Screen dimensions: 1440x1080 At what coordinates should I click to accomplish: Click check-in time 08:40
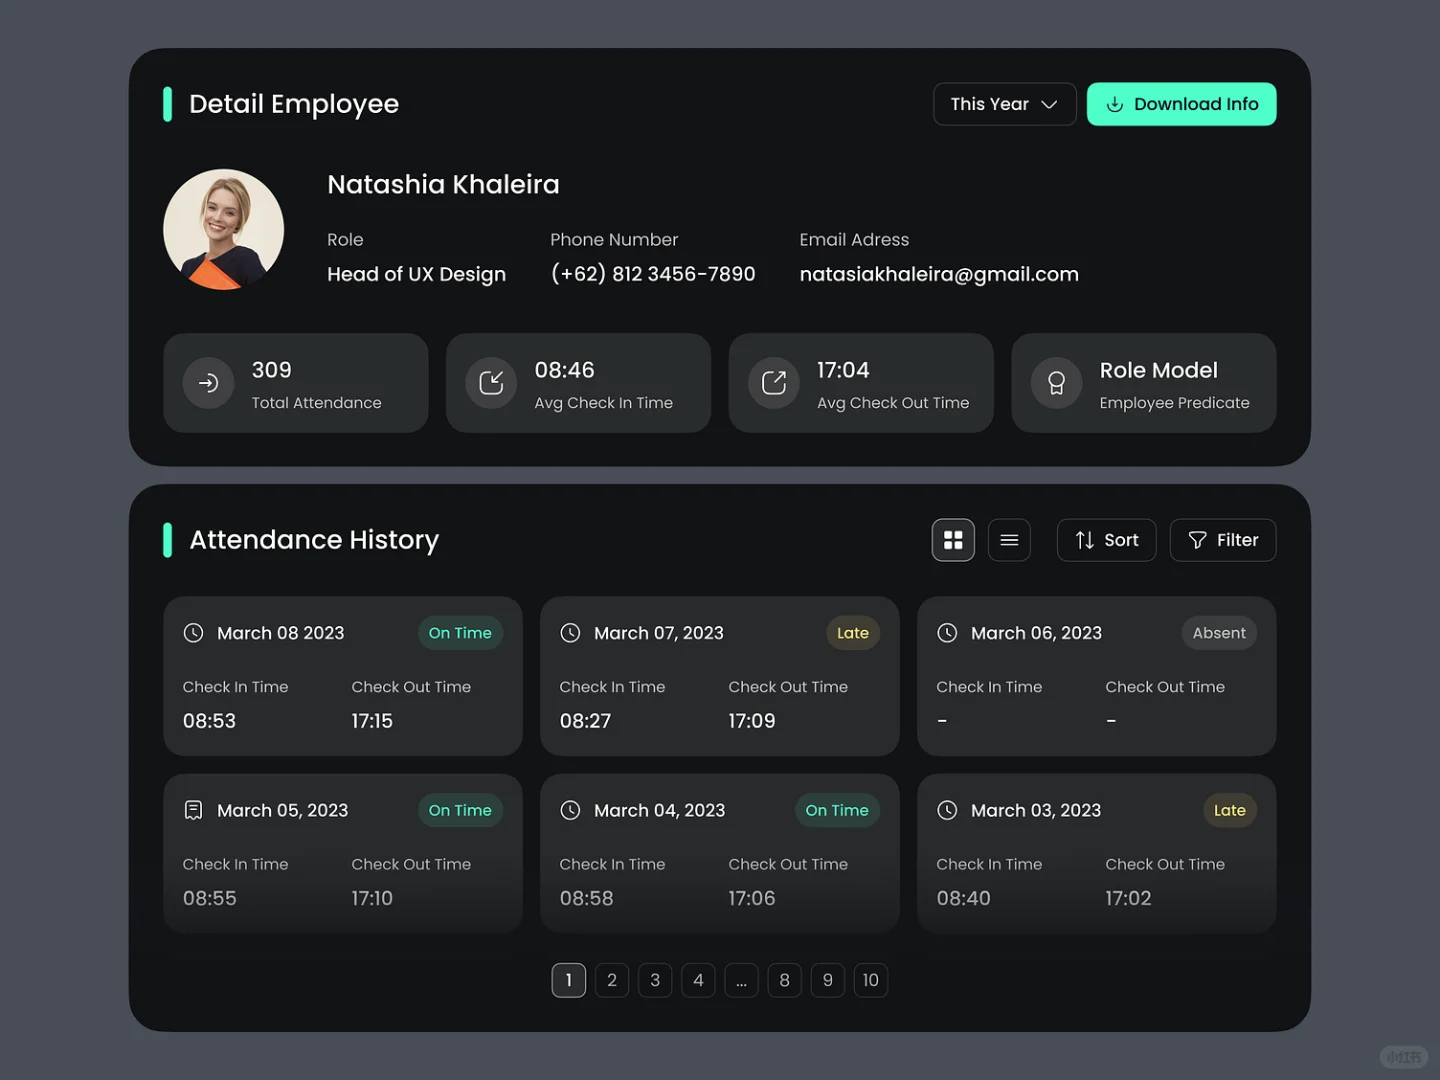tap(964, 898)
